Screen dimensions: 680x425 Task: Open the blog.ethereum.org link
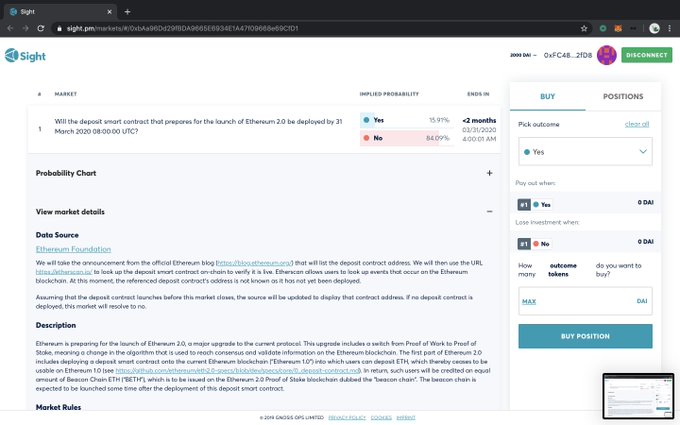(x=254, y=263)
